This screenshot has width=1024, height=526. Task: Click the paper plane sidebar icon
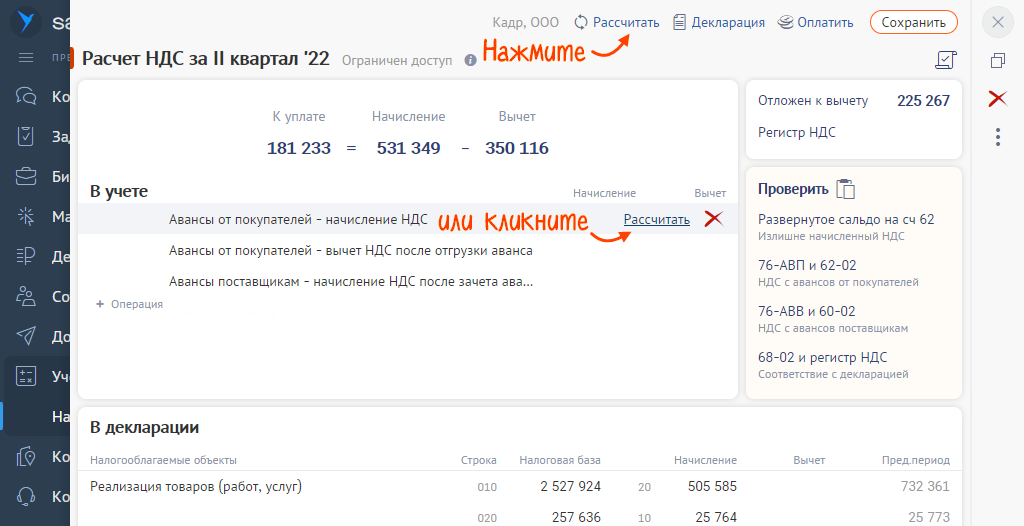click(25, 336)
